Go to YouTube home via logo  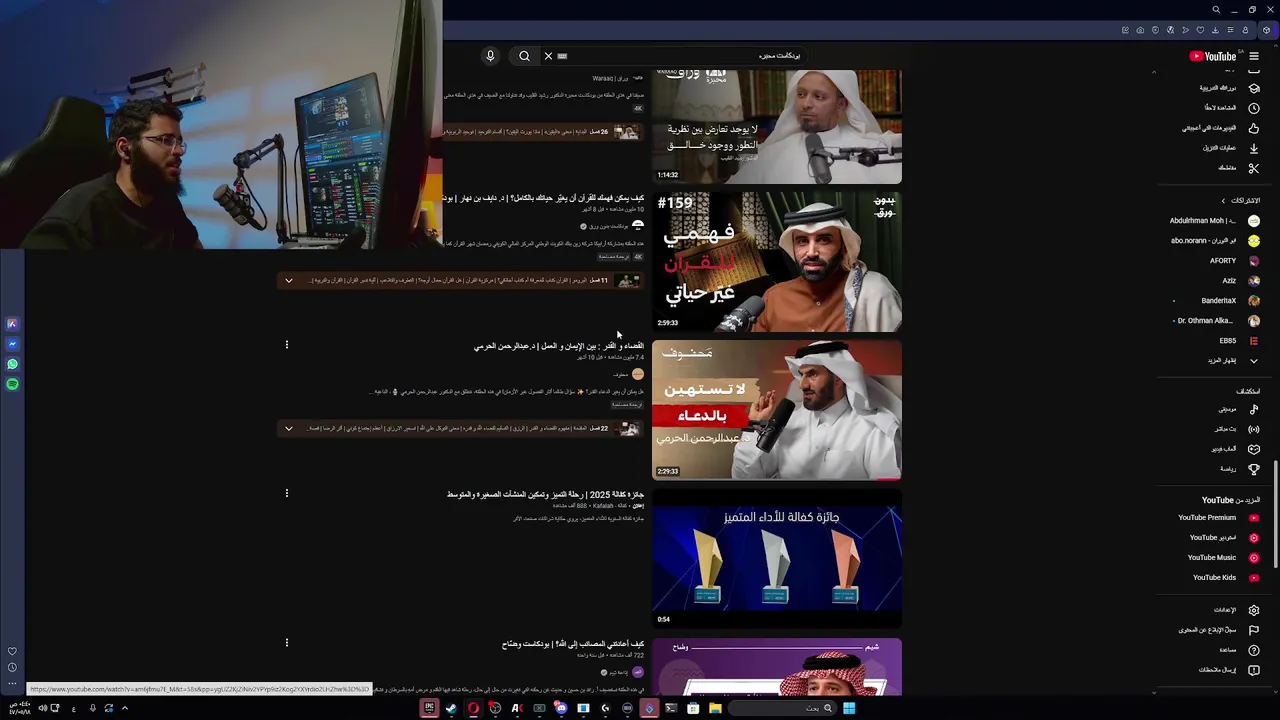coord(1213,56)
